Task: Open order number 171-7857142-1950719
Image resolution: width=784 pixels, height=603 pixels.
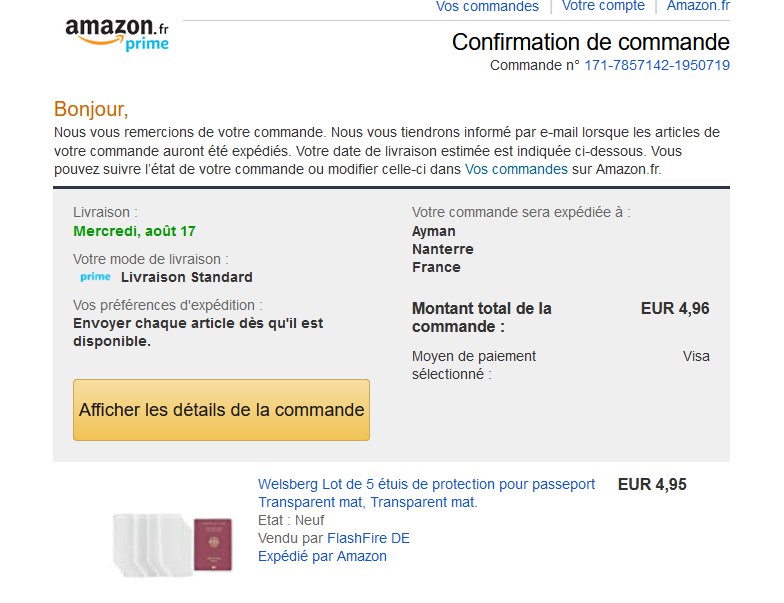Action: (x=657, y=66)
